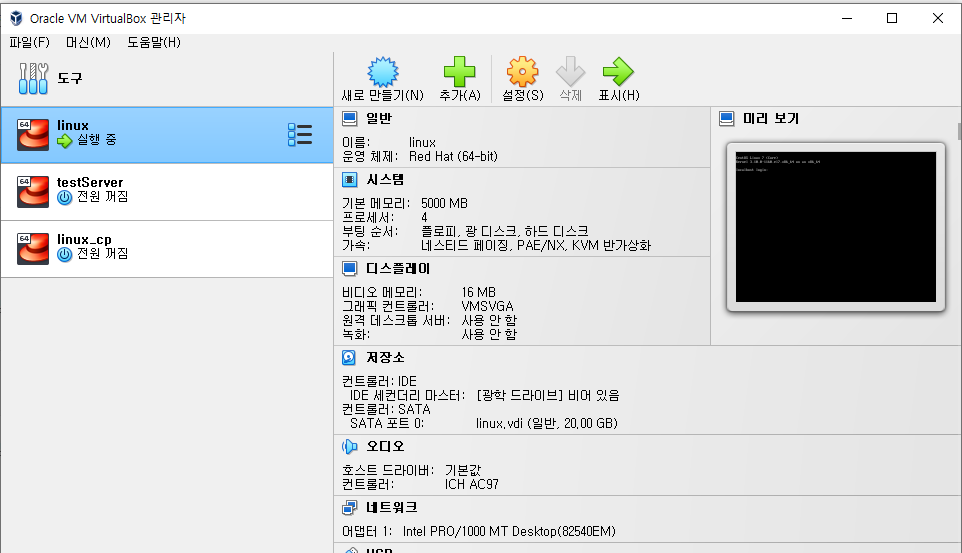
Task: Click the 'VMSVGA' graphics controller value
Action: pyautogui.click(x=487, y=306)
